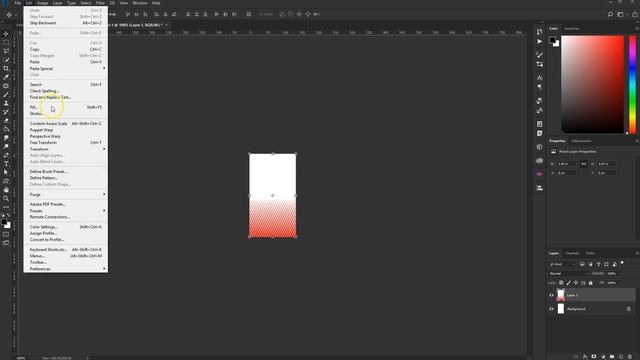The image size is (640, 360).
Task: Open the Paragraph panel icon
Action: click(x=540, y=87)
